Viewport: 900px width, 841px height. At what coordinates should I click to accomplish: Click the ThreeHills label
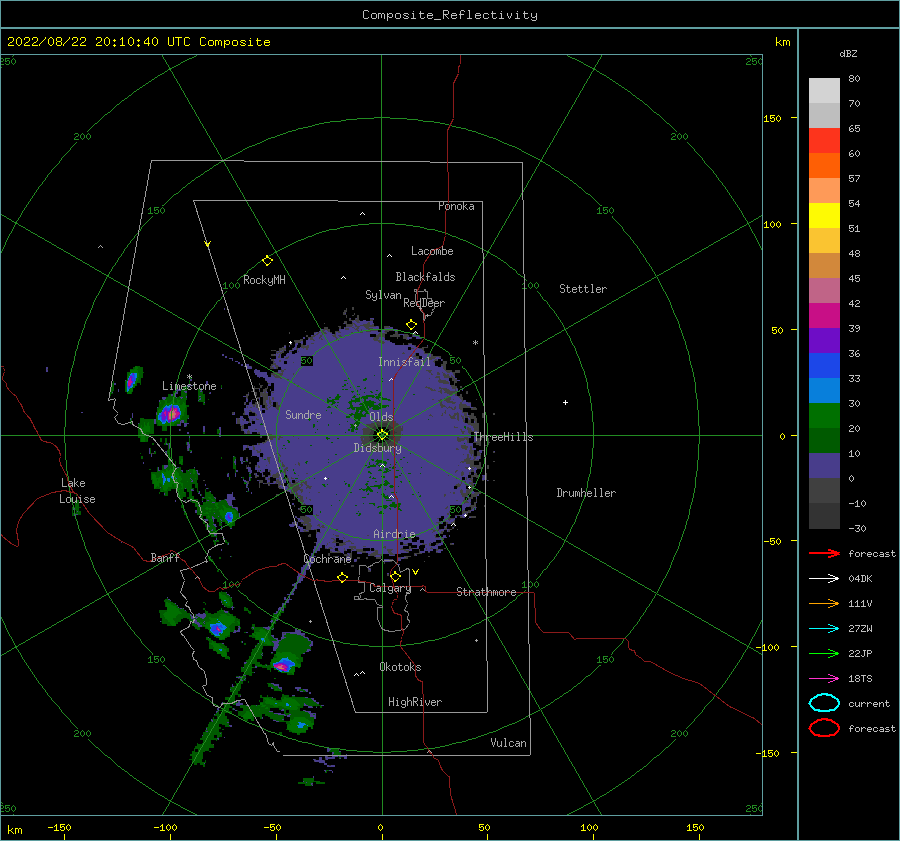click(503, 437)
